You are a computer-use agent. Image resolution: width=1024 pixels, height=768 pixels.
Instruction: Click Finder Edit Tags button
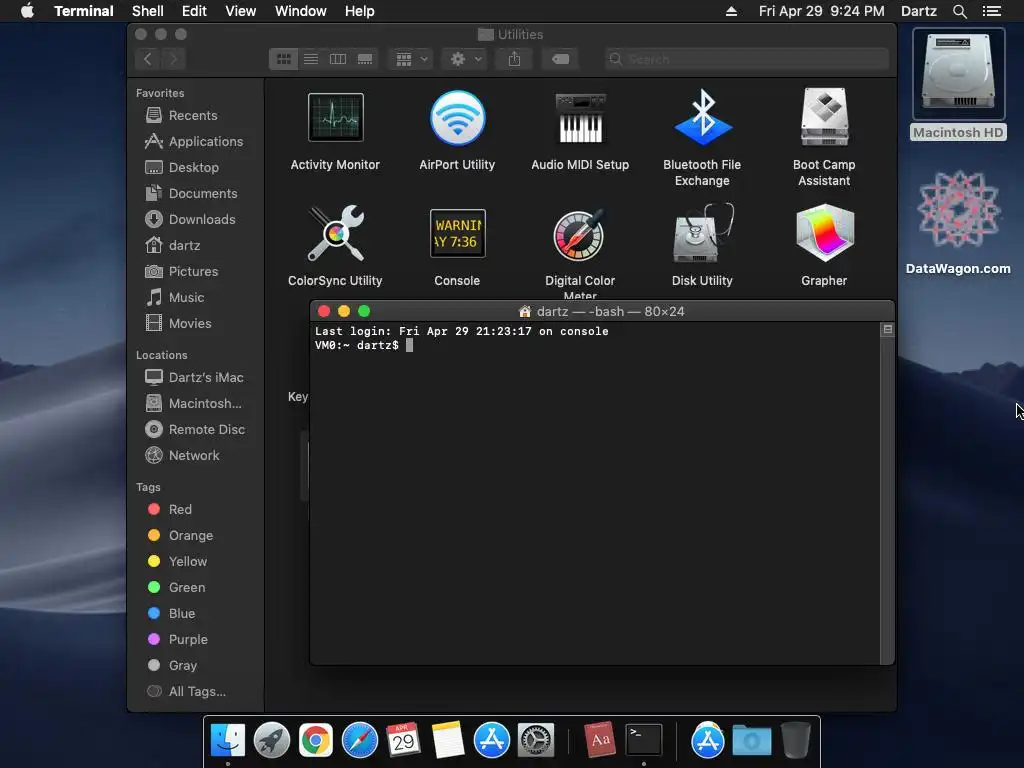click(560, 59)
